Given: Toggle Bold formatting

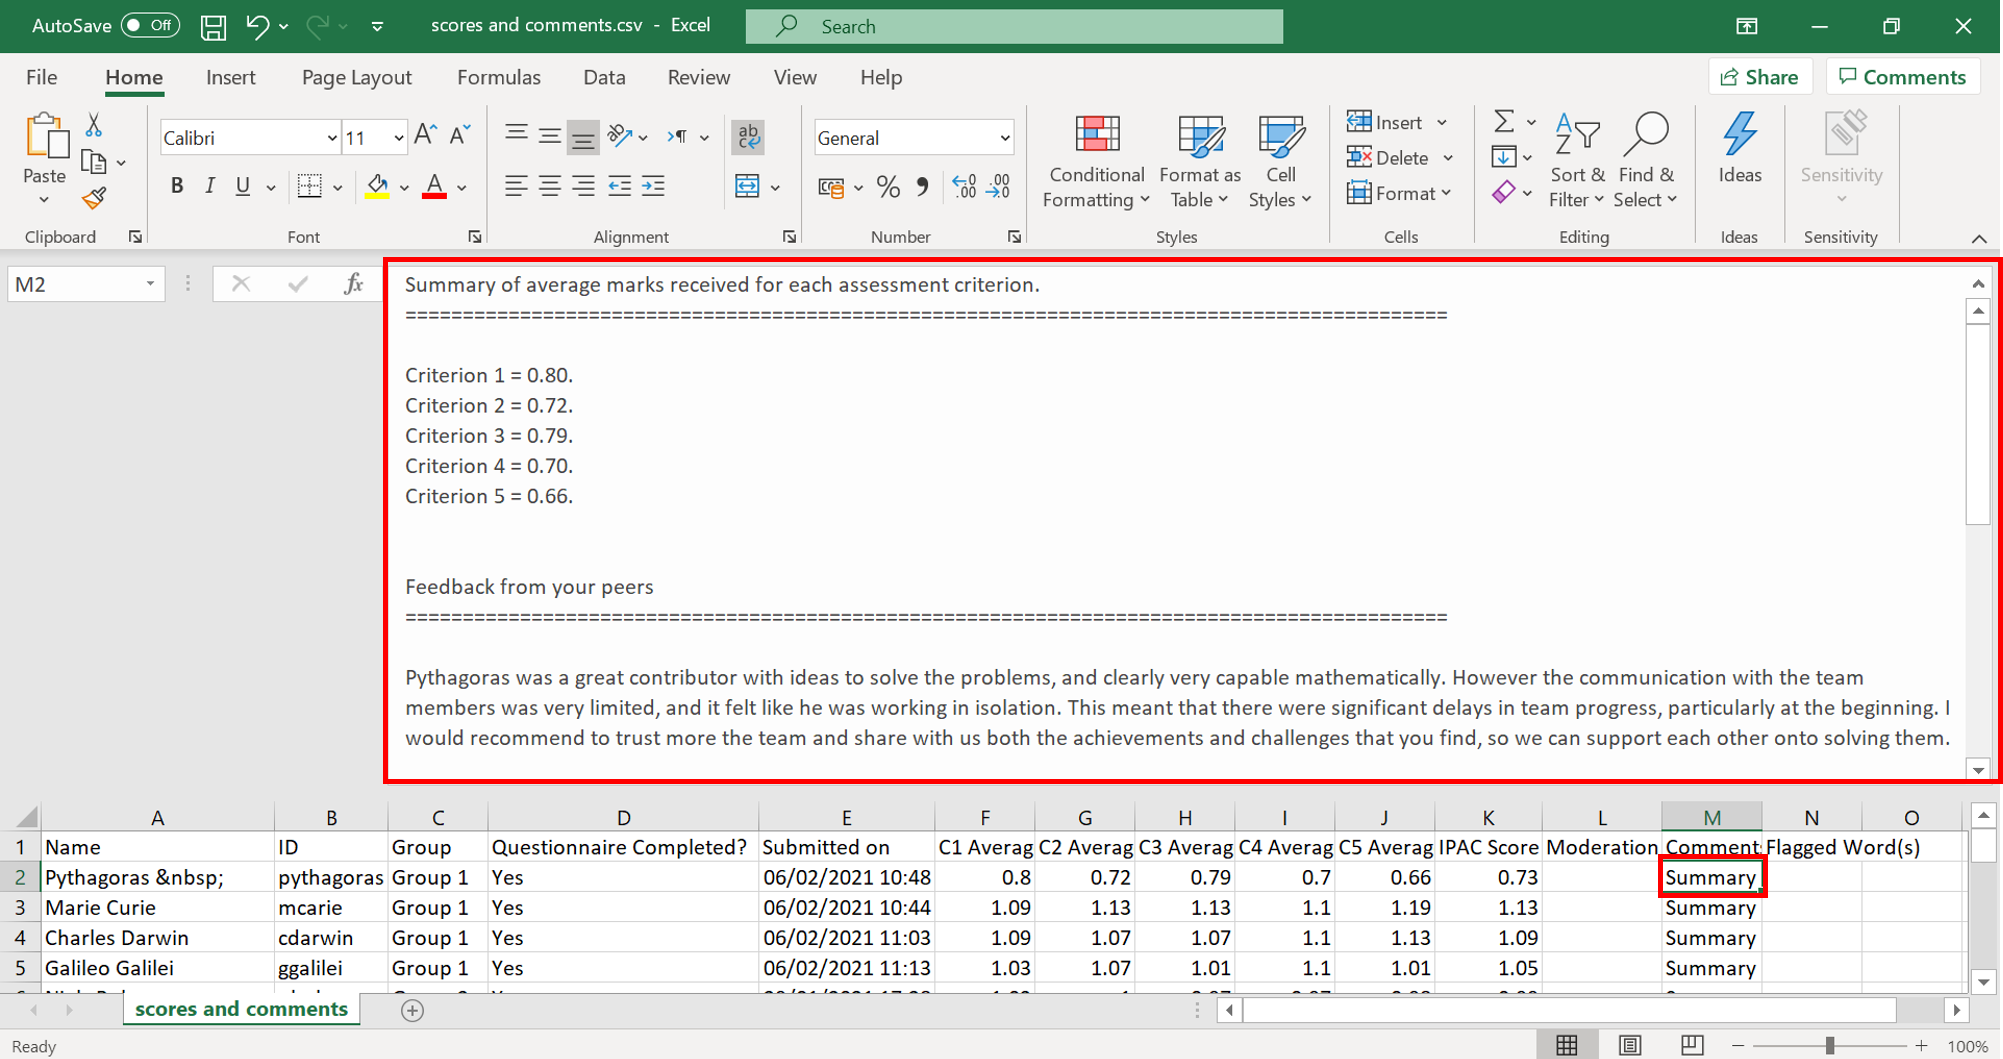Looking at the screenshot, I should coord(177,186).
